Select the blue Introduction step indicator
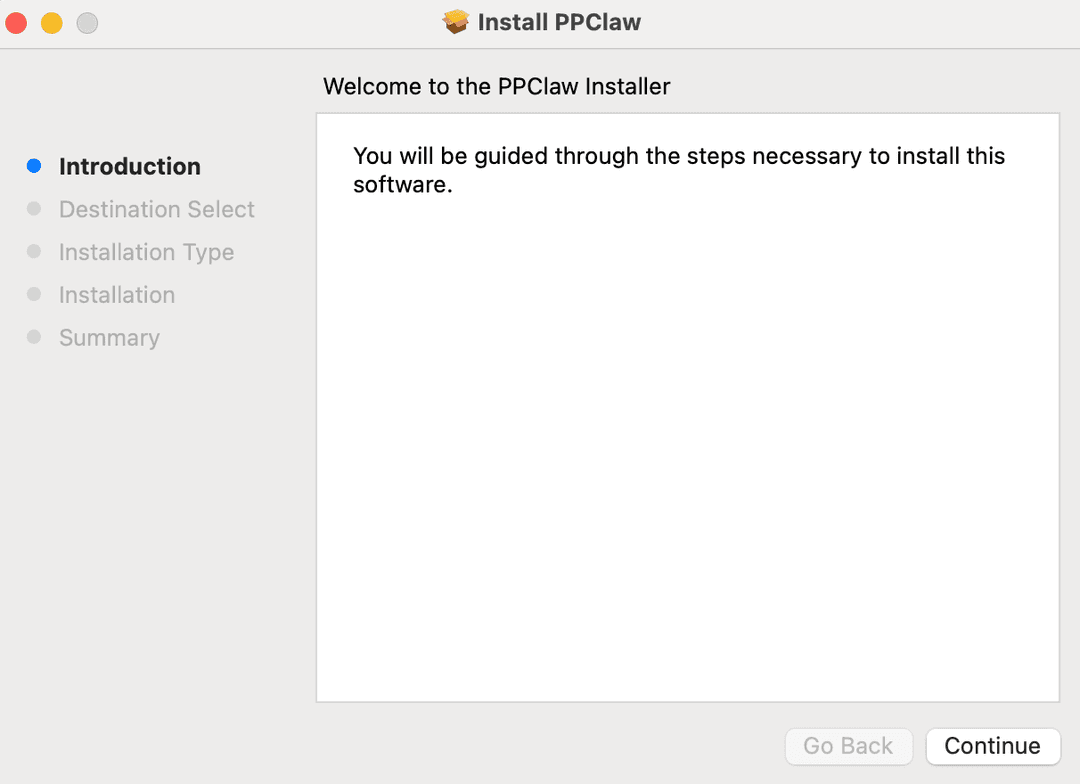The height and width of the screenshot is (784, 1080). tap(36, 165)
